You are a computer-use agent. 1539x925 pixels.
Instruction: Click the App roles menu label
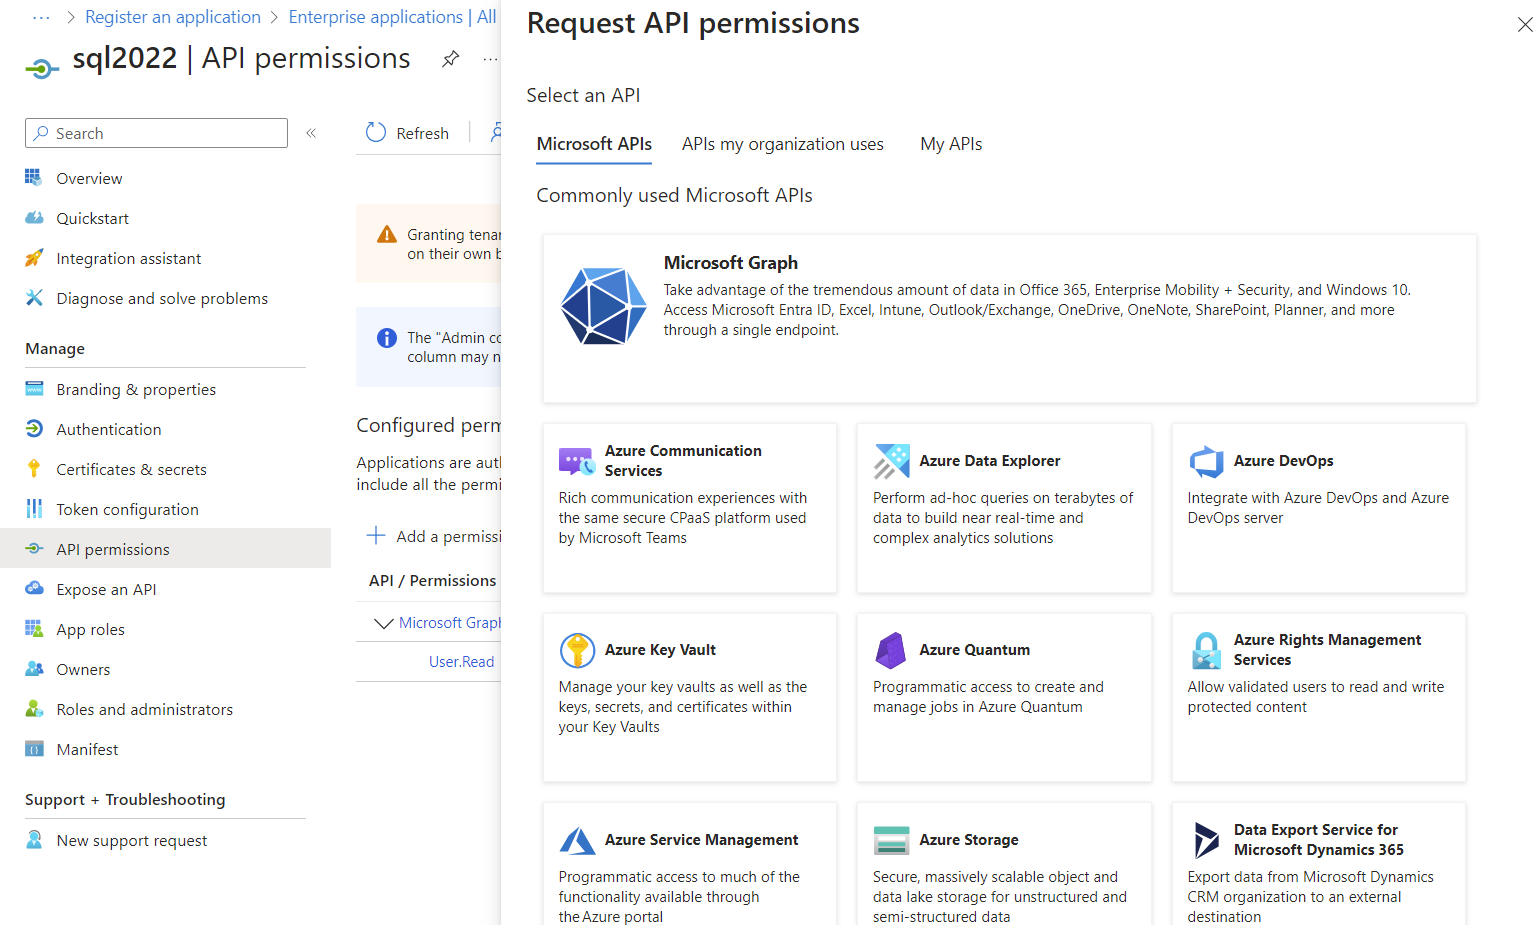(90, 629)
